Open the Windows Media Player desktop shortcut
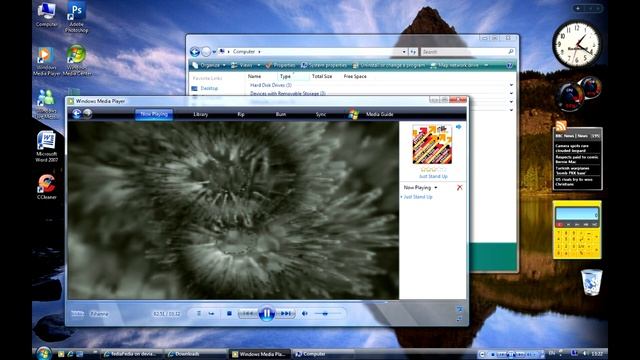640x360 pixels. click(x=47, y=61)
